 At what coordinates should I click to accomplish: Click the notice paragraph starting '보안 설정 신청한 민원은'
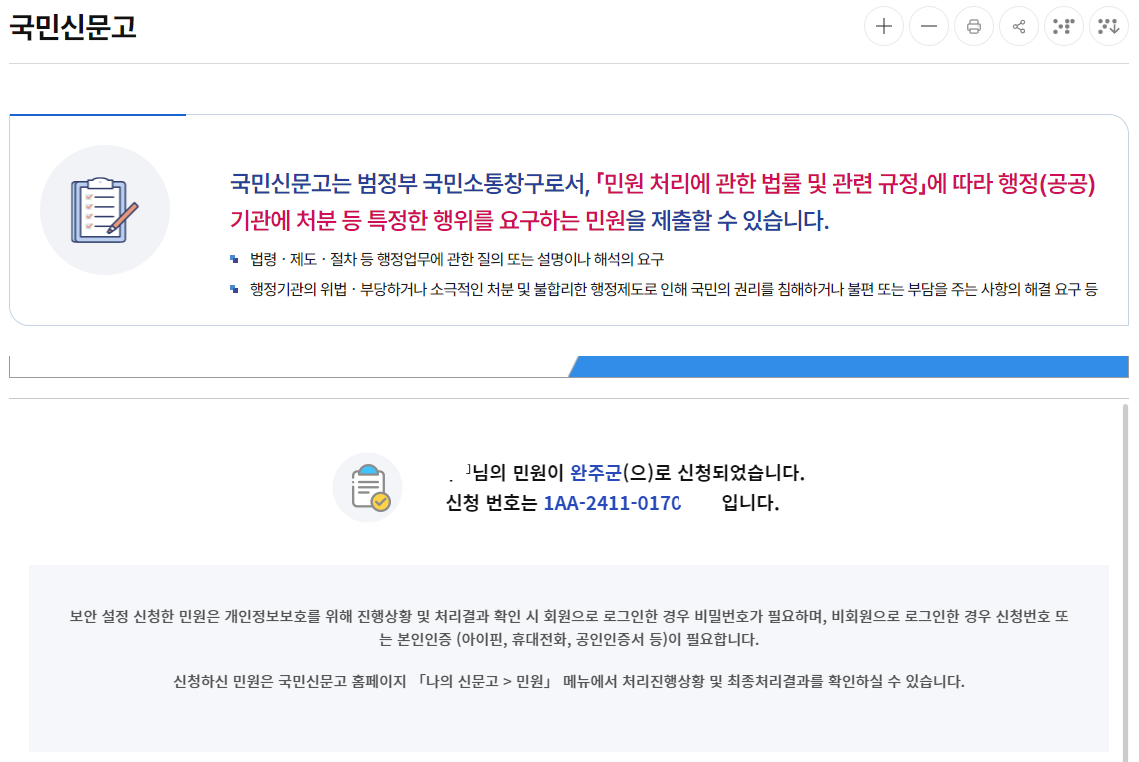(569, 628)
